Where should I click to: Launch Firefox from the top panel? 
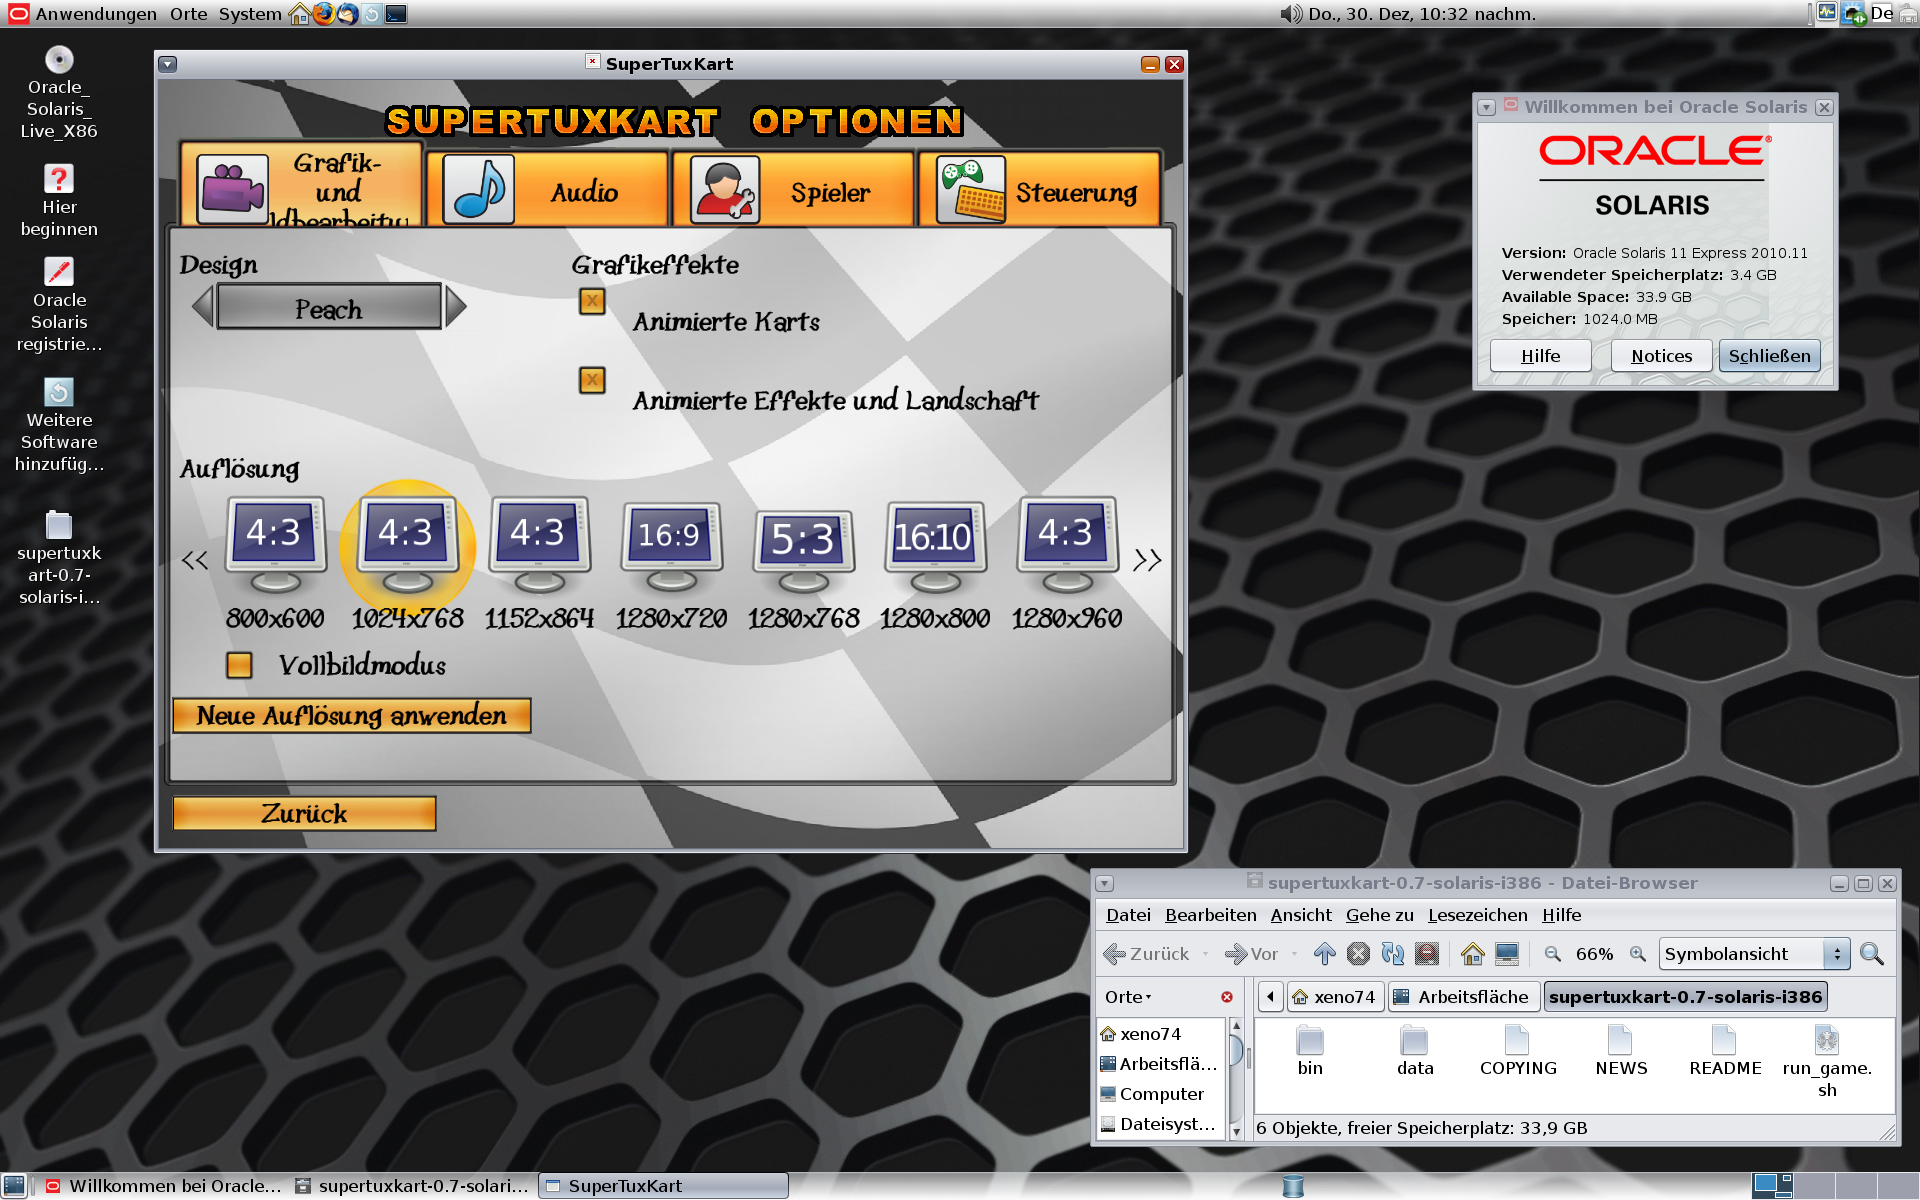tap(324, 14)
